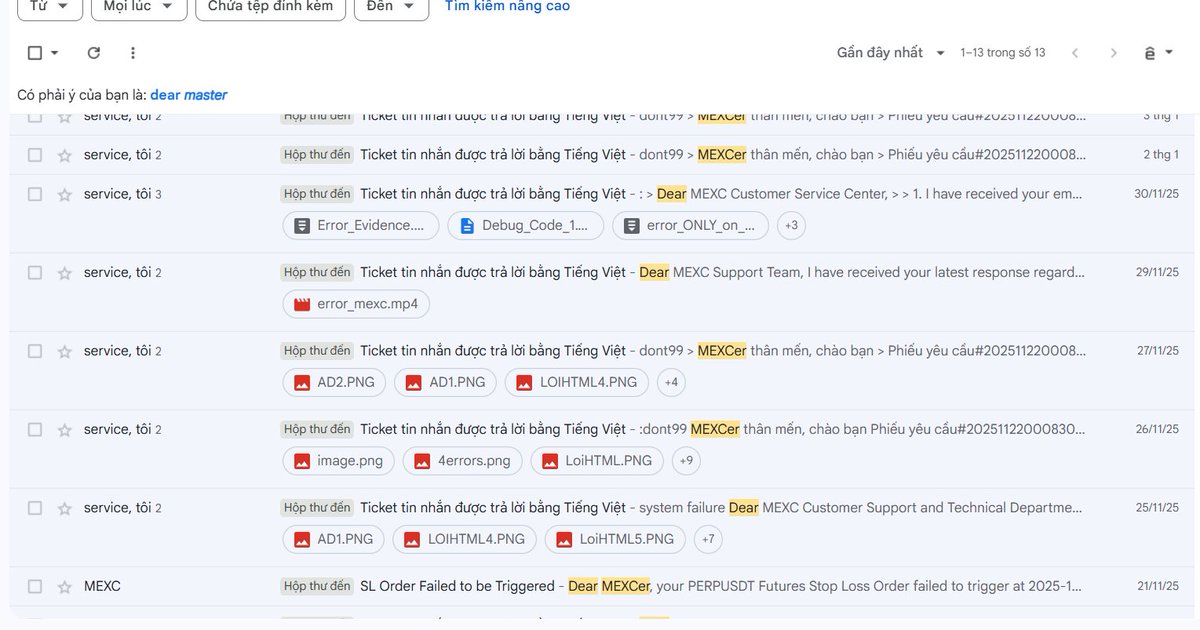The width and height of the screenshot is (1200, 630).
Task: Open the three-dot More options menu
Action: click(133, 53)
